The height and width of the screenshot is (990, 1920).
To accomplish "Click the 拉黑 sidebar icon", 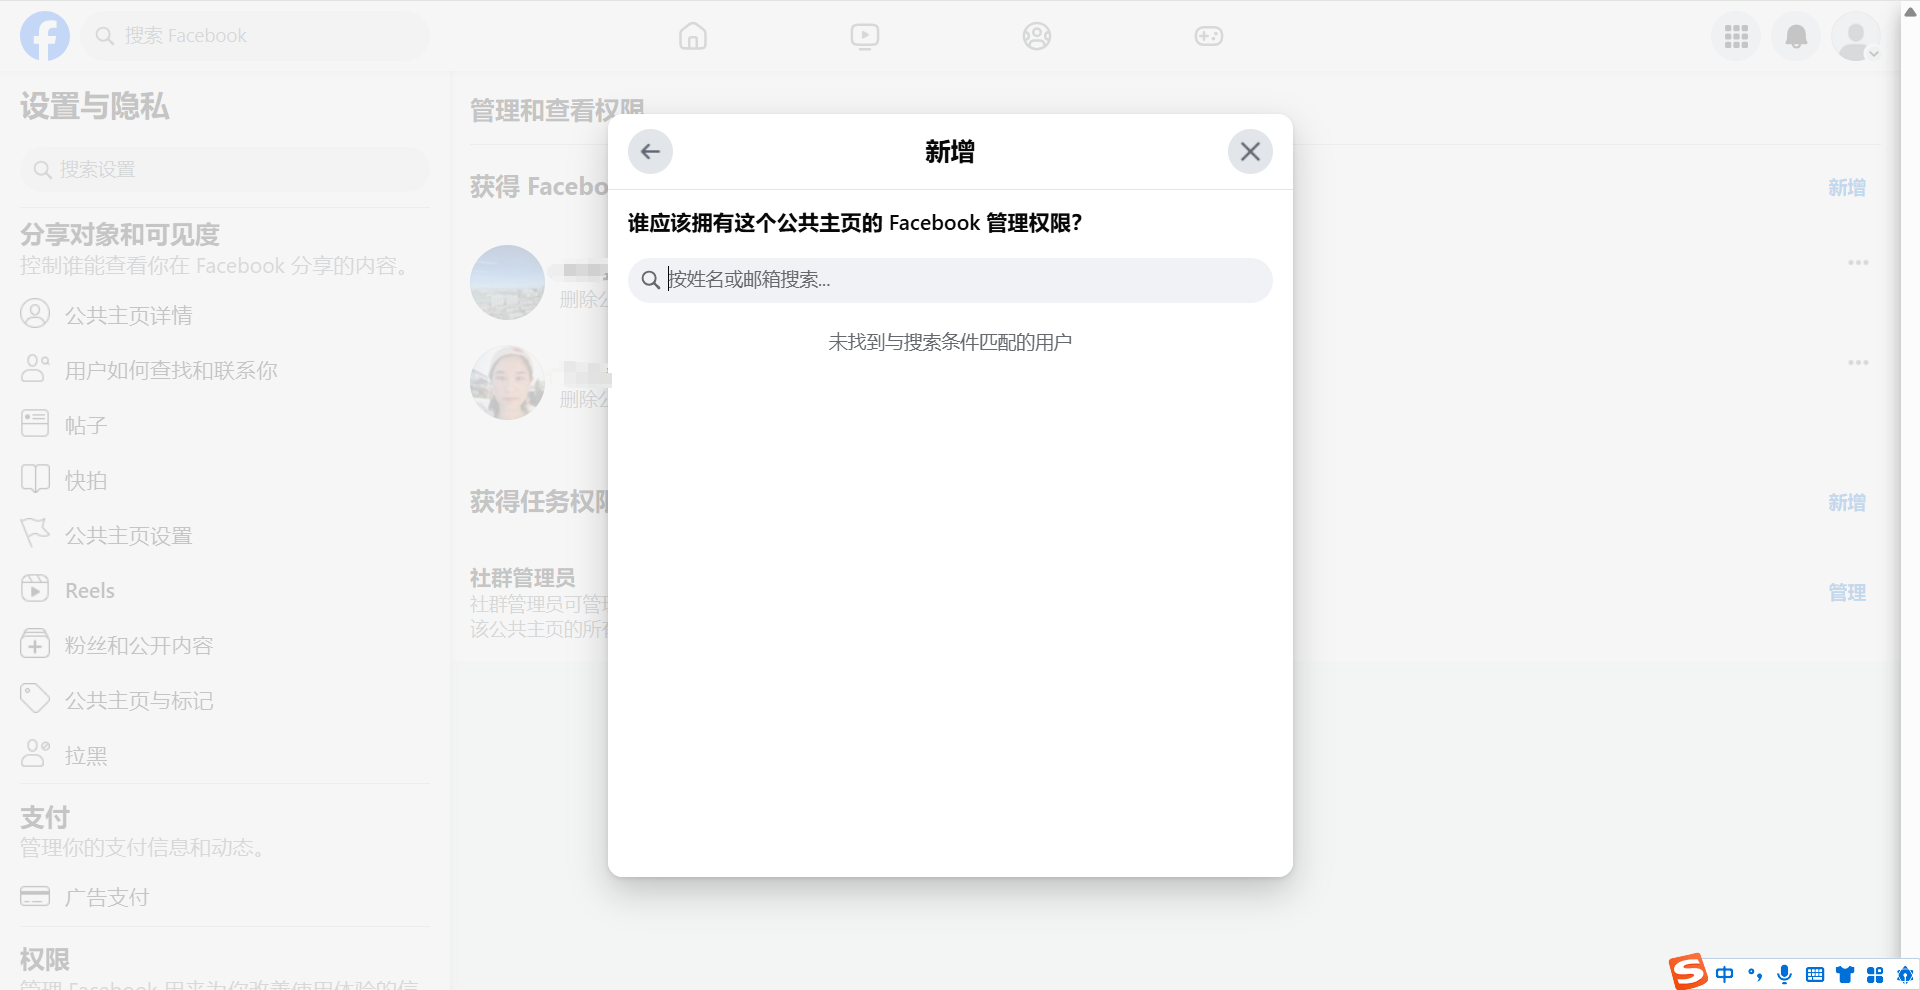I will pyautogui.click(x=35, y=753).
